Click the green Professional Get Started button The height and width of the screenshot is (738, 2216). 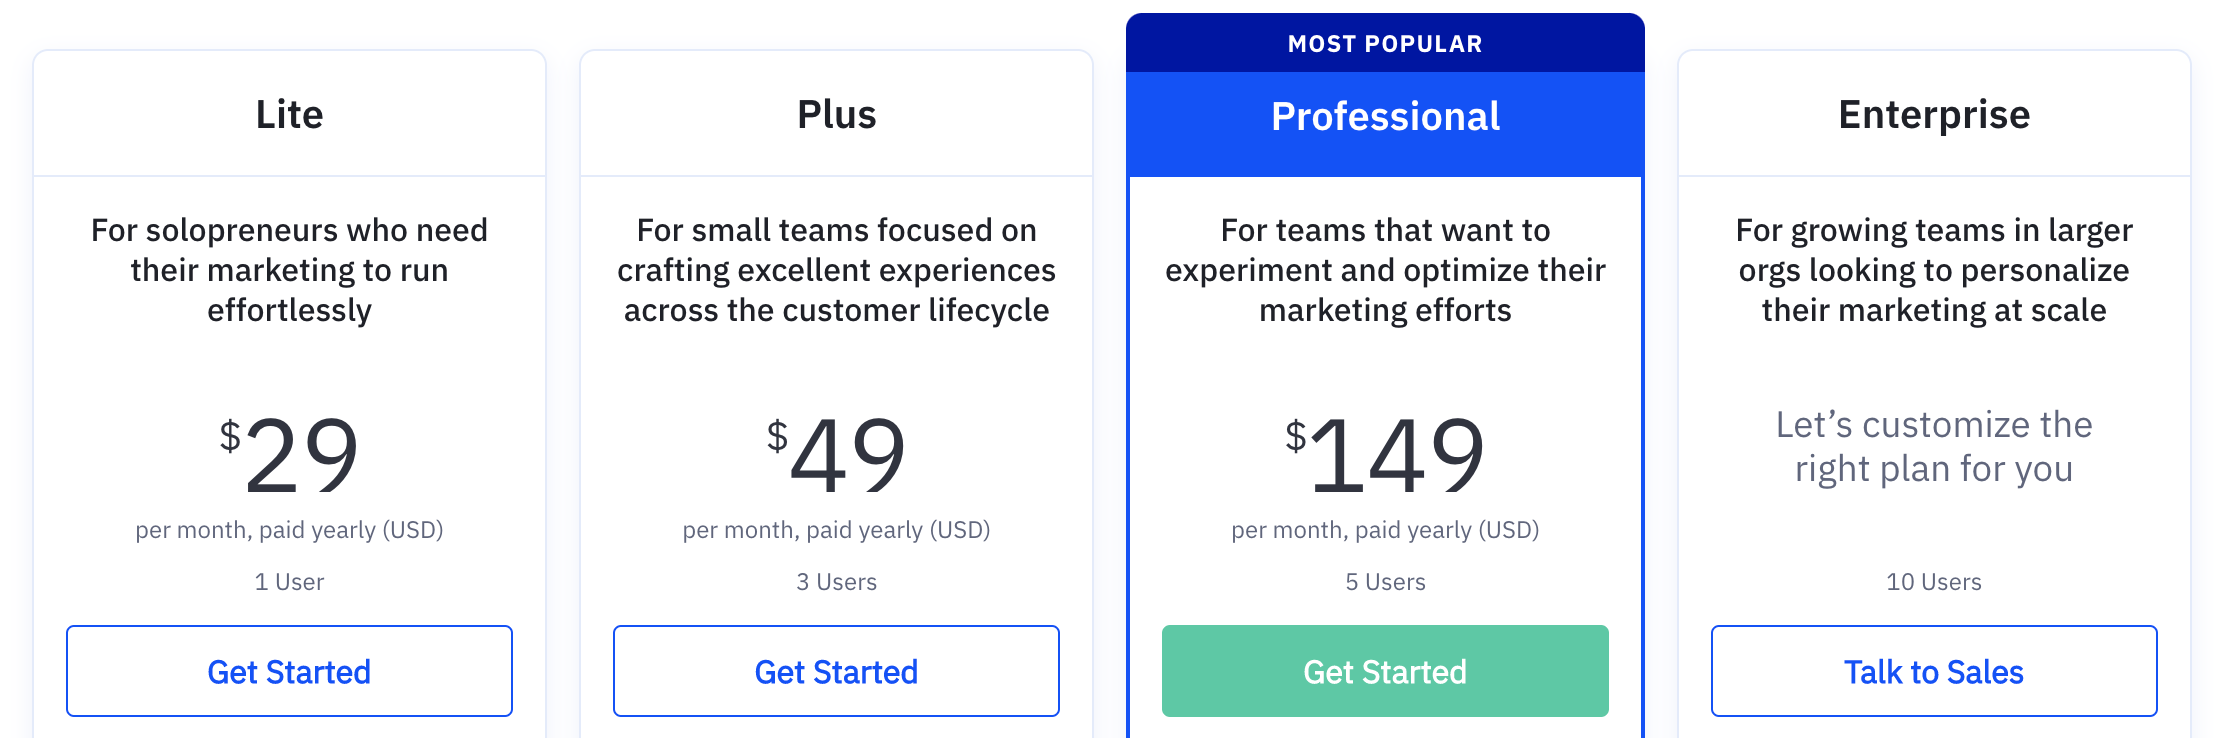click(x=1385, y=671)
